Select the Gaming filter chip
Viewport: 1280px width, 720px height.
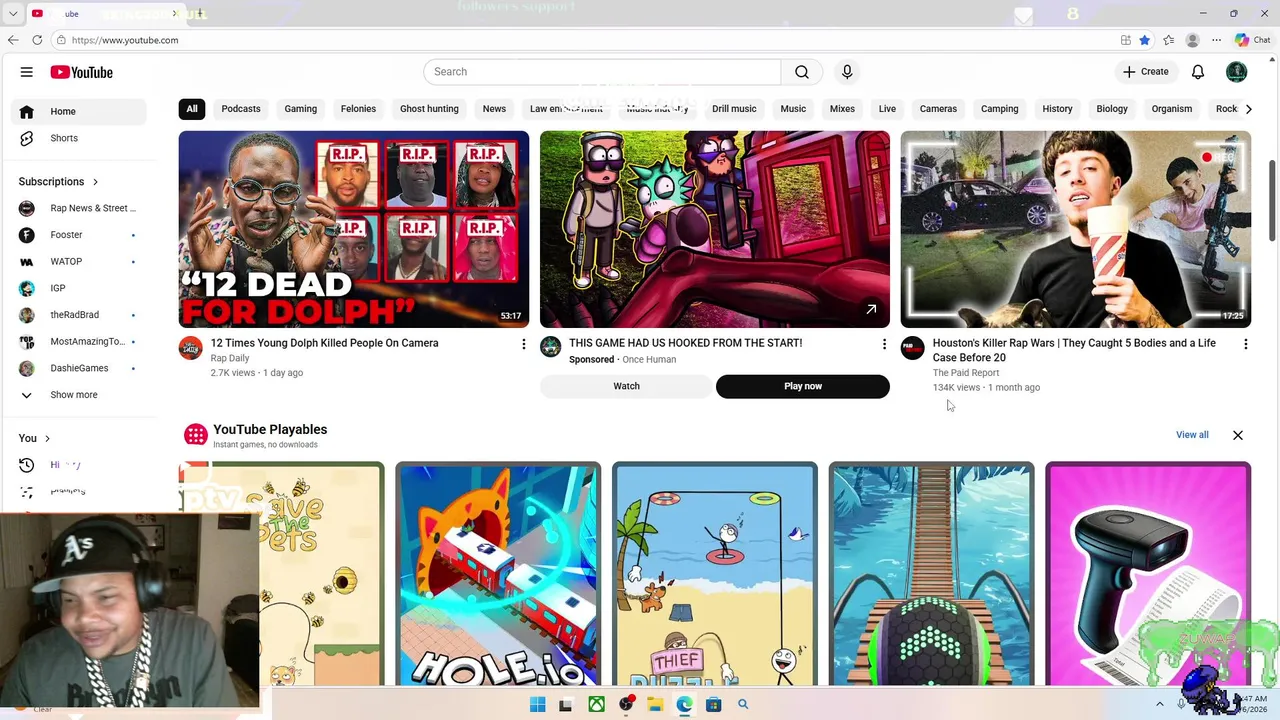pyautogui.click(x=300, y=109)
